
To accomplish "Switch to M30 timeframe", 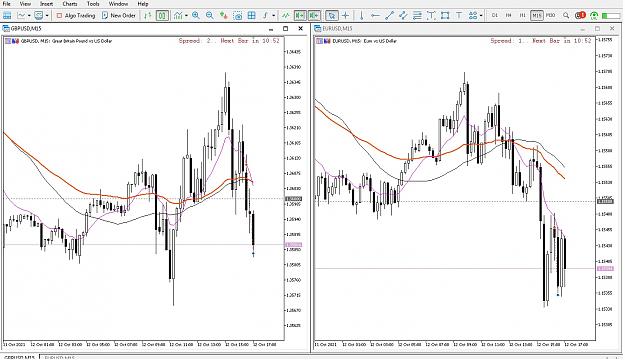I will click(x=550, y=16).
